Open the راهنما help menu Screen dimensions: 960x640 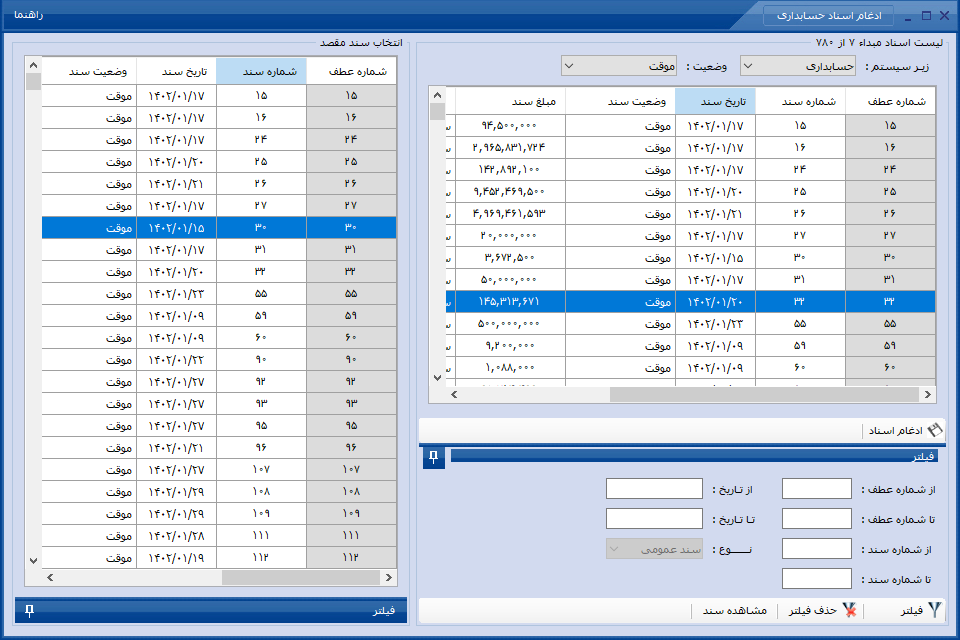coord(29,15)
